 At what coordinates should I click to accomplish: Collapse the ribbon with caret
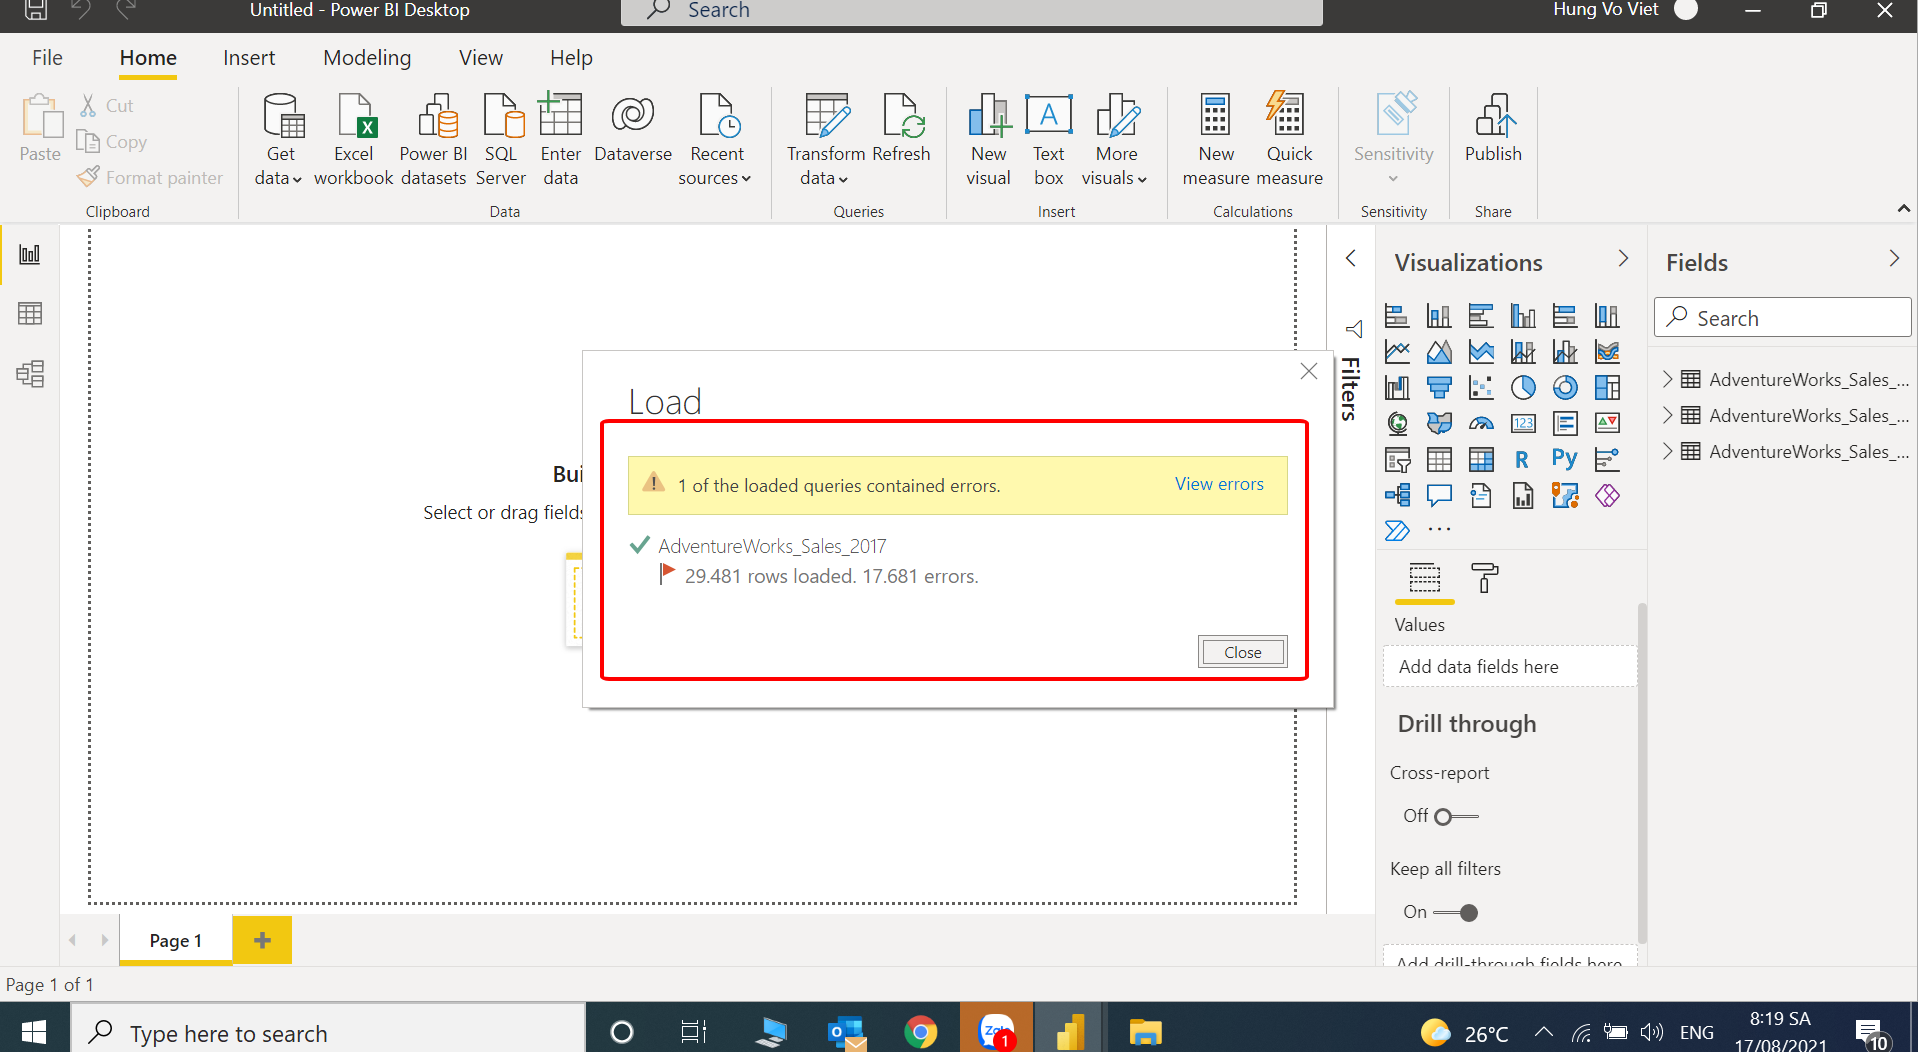pyautogui.click(x=1903, y=209)
